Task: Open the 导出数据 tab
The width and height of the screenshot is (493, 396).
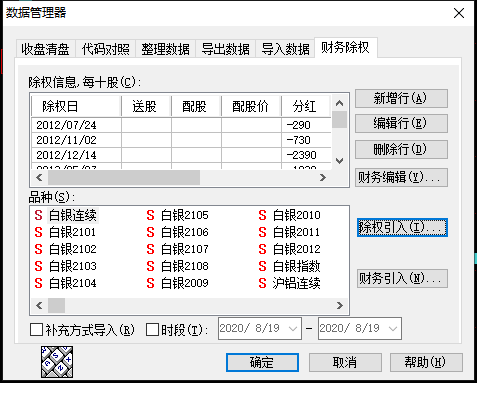Action: tap(226, 49)
